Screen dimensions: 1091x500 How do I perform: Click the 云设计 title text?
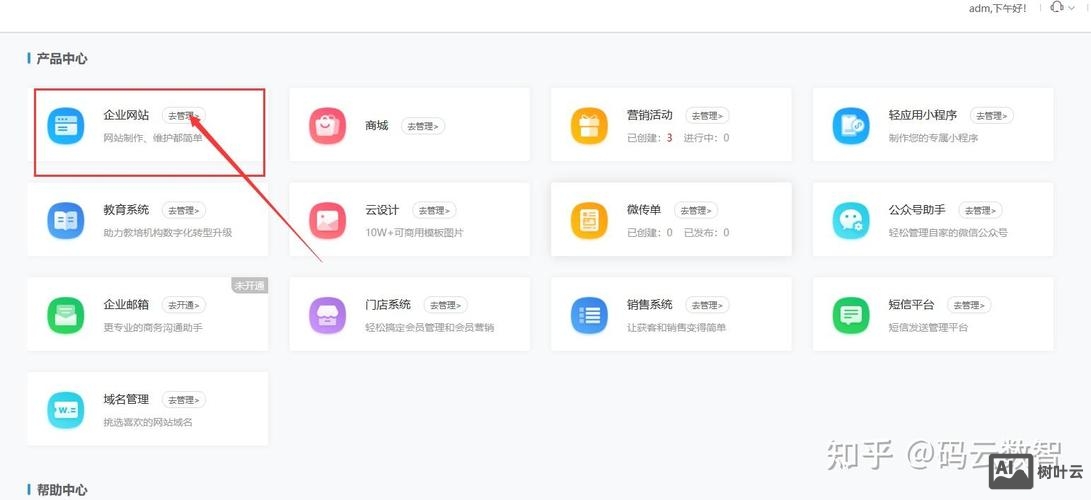(x=382, y=210)
